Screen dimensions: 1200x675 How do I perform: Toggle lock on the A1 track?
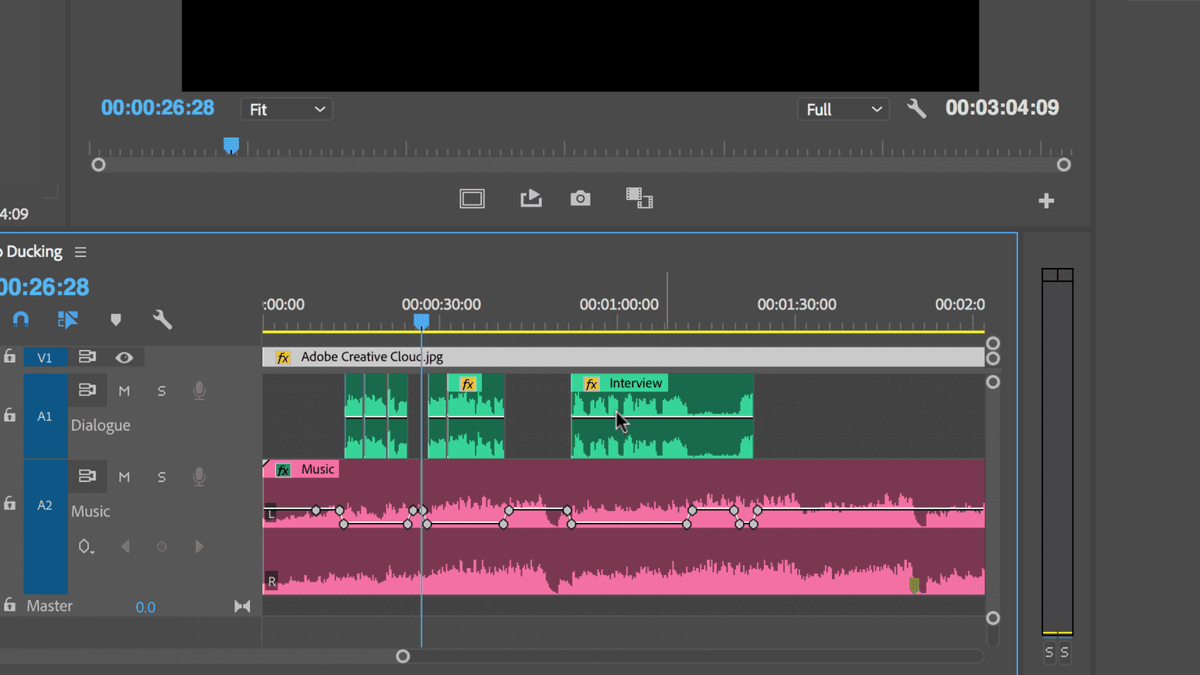tap(10, 414)
